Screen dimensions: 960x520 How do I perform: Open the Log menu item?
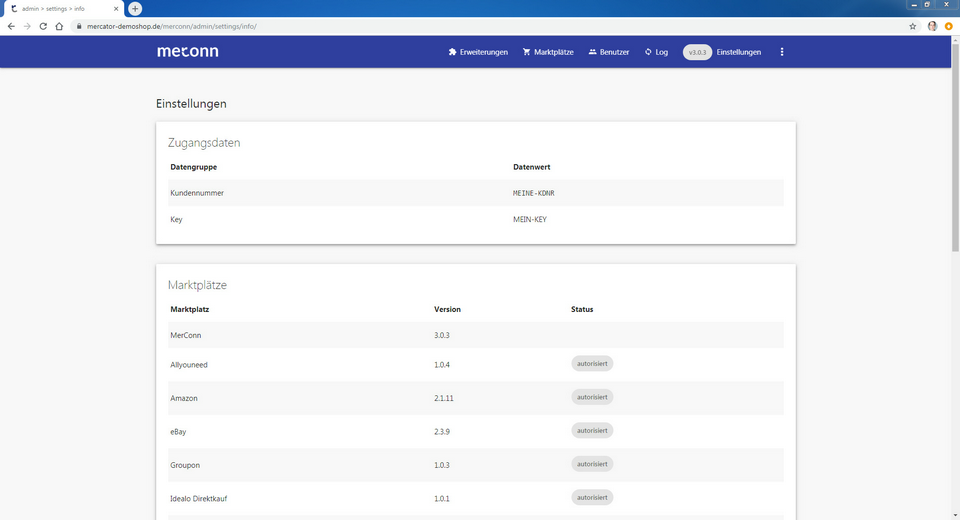pyautogui.click(x=656, y=52)
